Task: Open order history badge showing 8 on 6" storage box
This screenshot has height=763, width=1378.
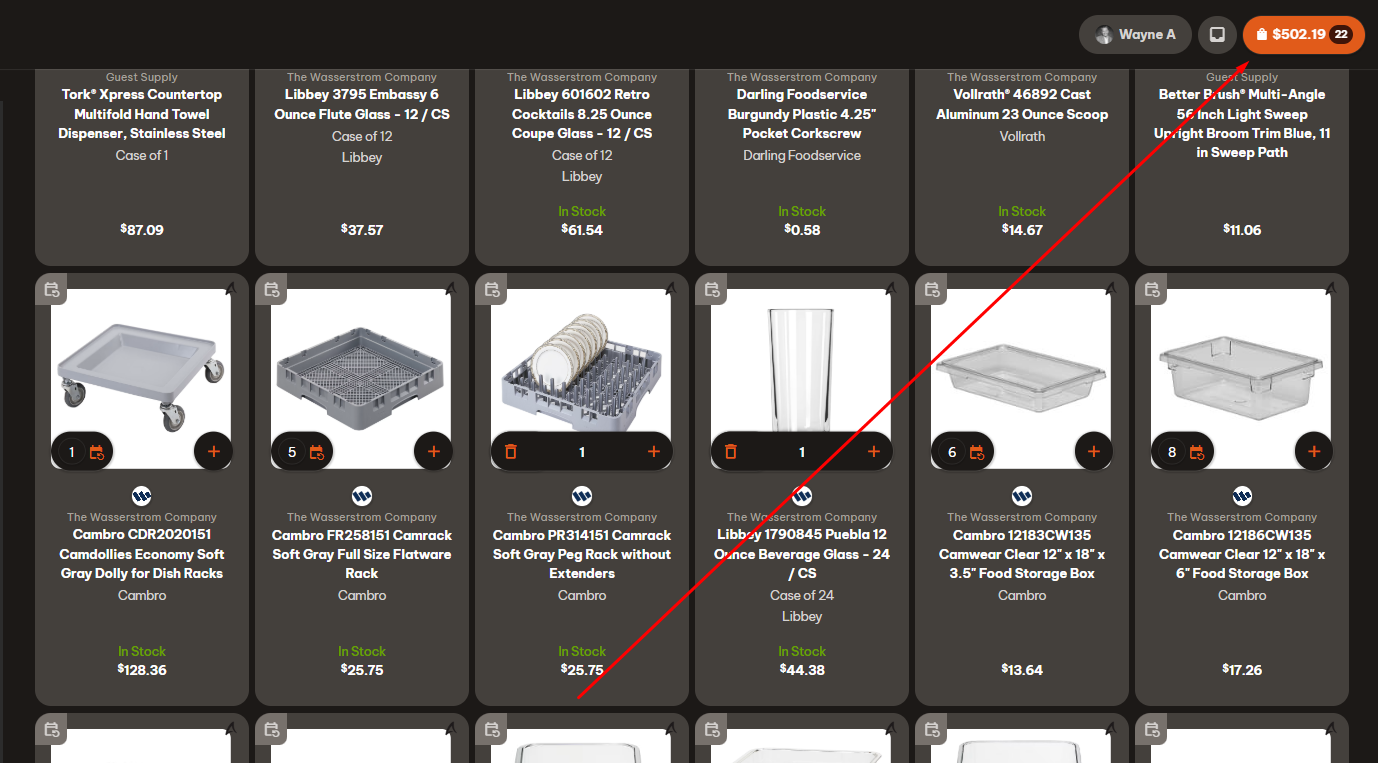Action: pos(1182,452)
